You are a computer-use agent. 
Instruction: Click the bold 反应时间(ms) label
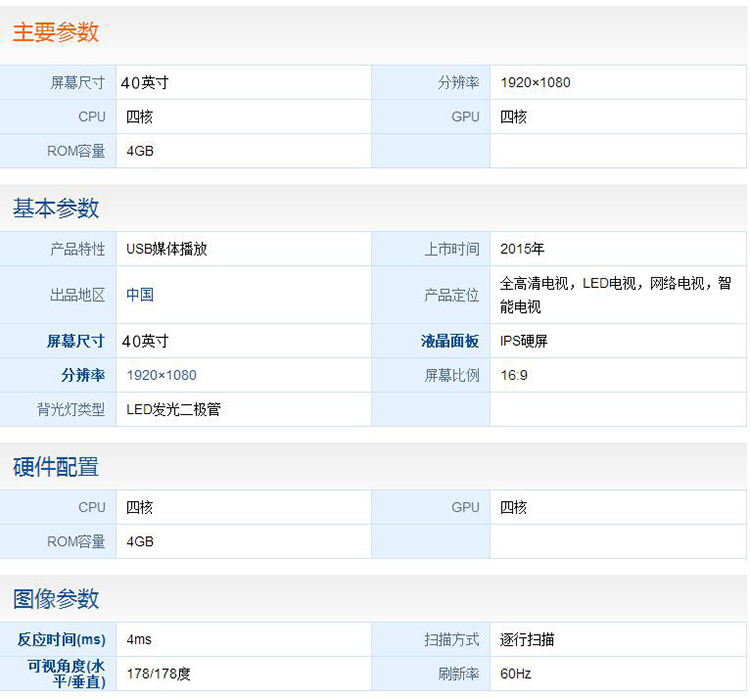[61, 639]
